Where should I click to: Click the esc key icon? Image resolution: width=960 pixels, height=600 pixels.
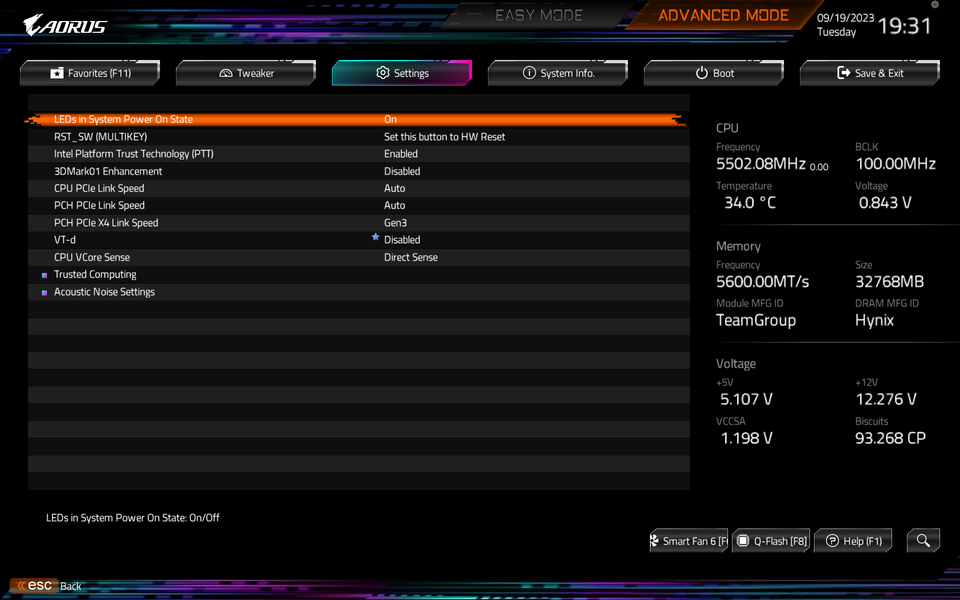pyautogui.click(x=34, y=585)
